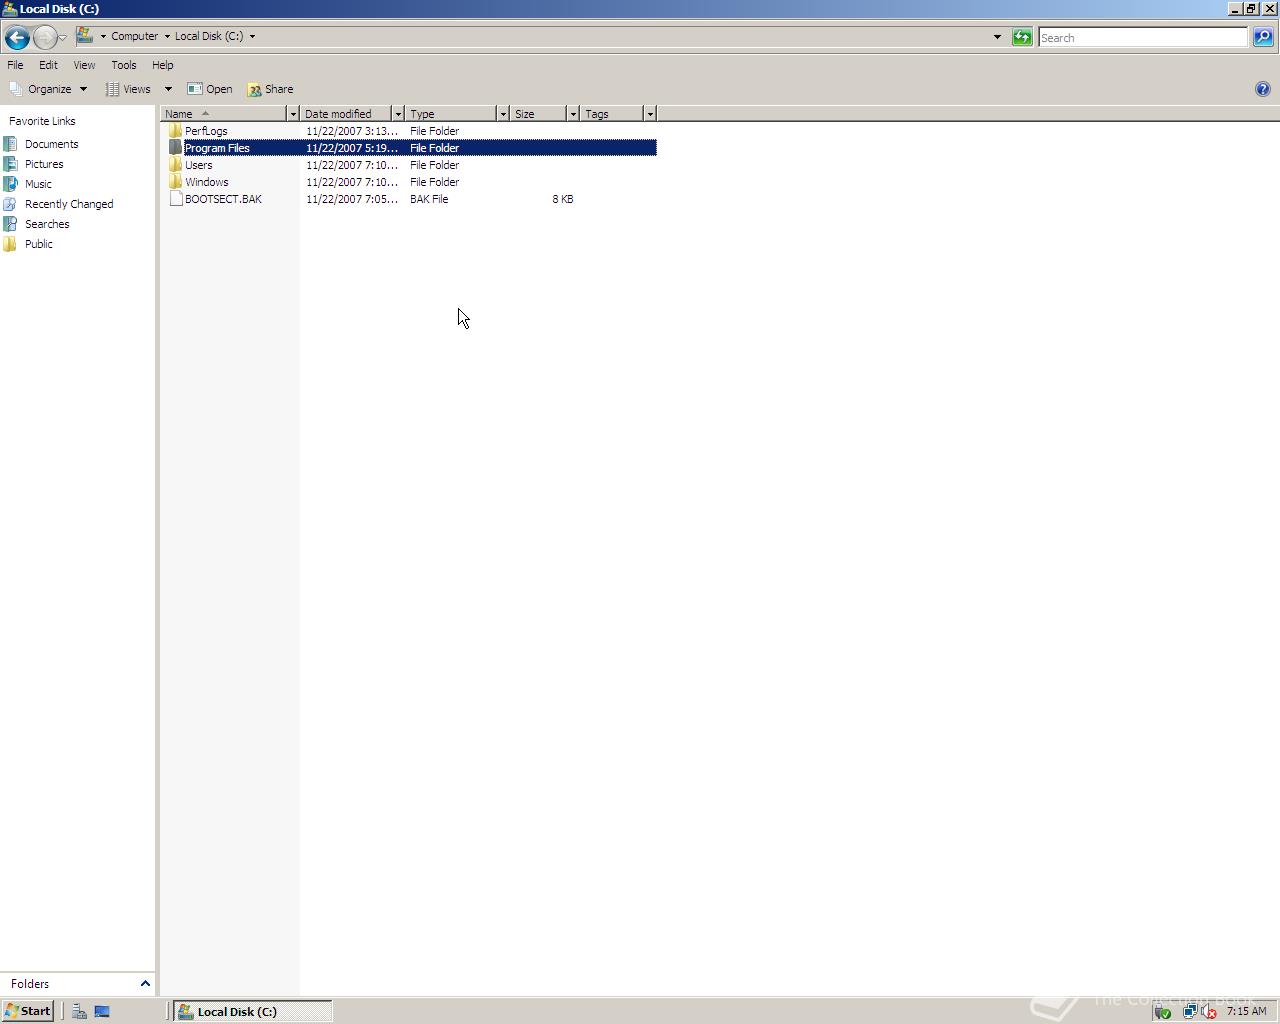Open Documents in Favorite Links

point(51,144)
